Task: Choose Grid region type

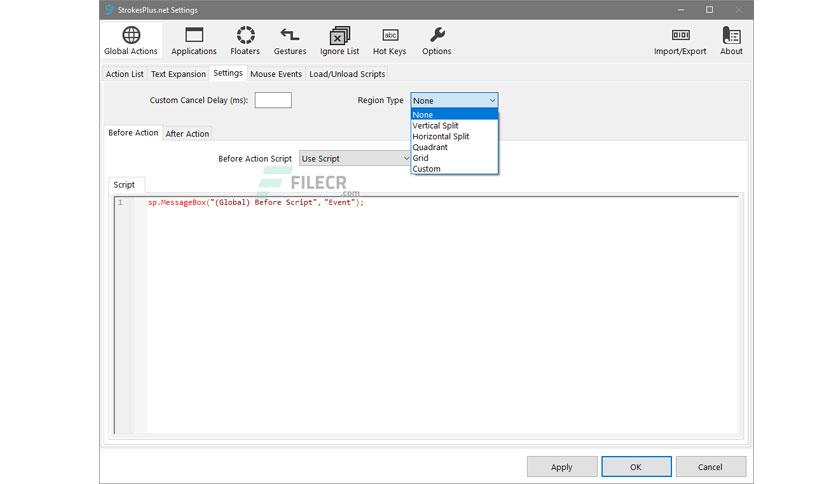Action: [x=454, y=158]
